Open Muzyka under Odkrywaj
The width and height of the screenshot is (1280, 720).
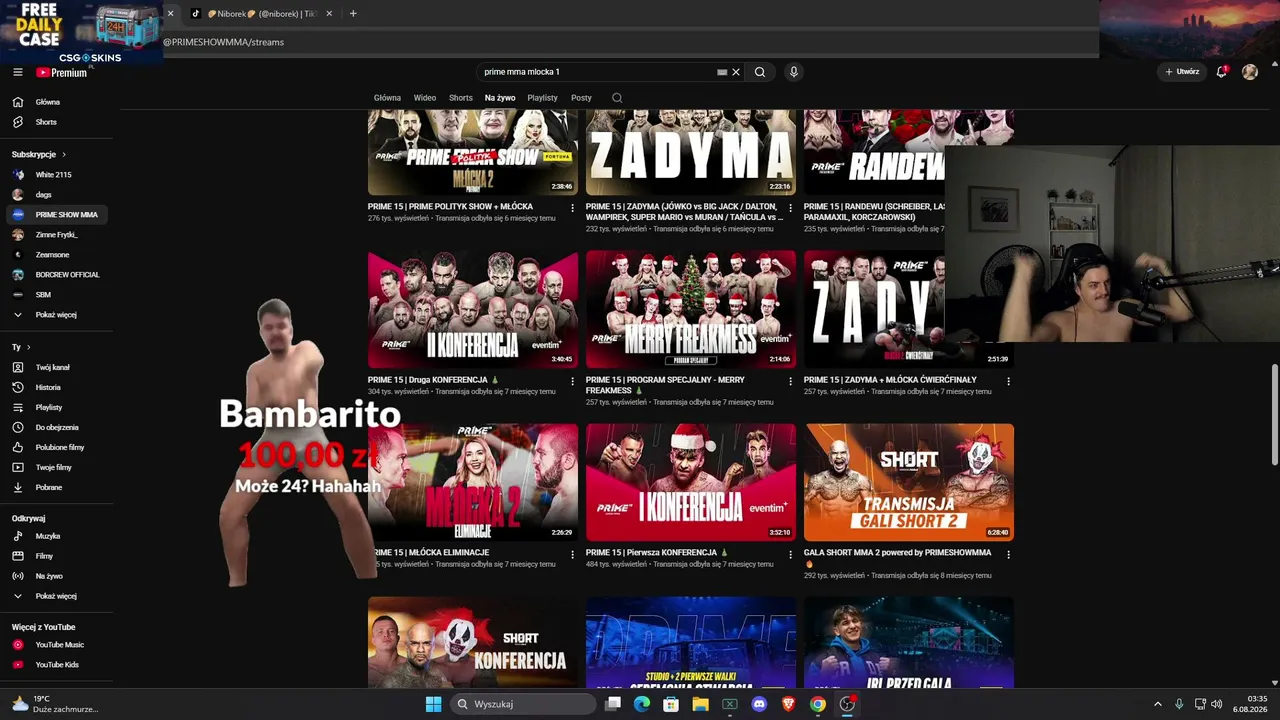point(47,536)
